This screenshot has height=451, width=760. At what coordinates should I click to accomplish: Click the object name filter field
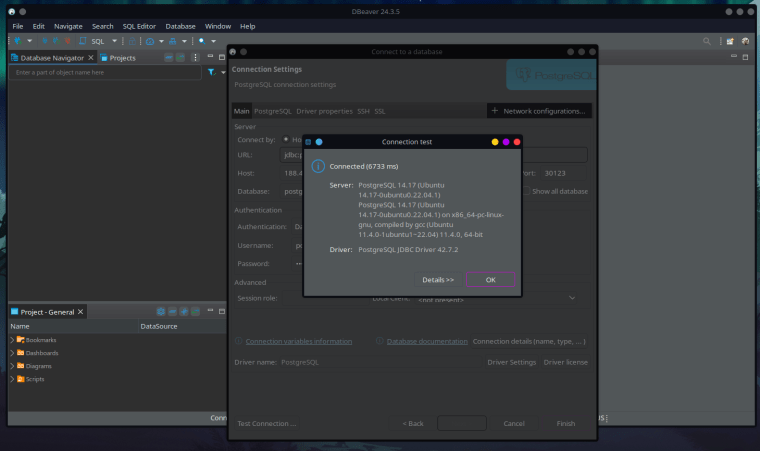point(105,72)
